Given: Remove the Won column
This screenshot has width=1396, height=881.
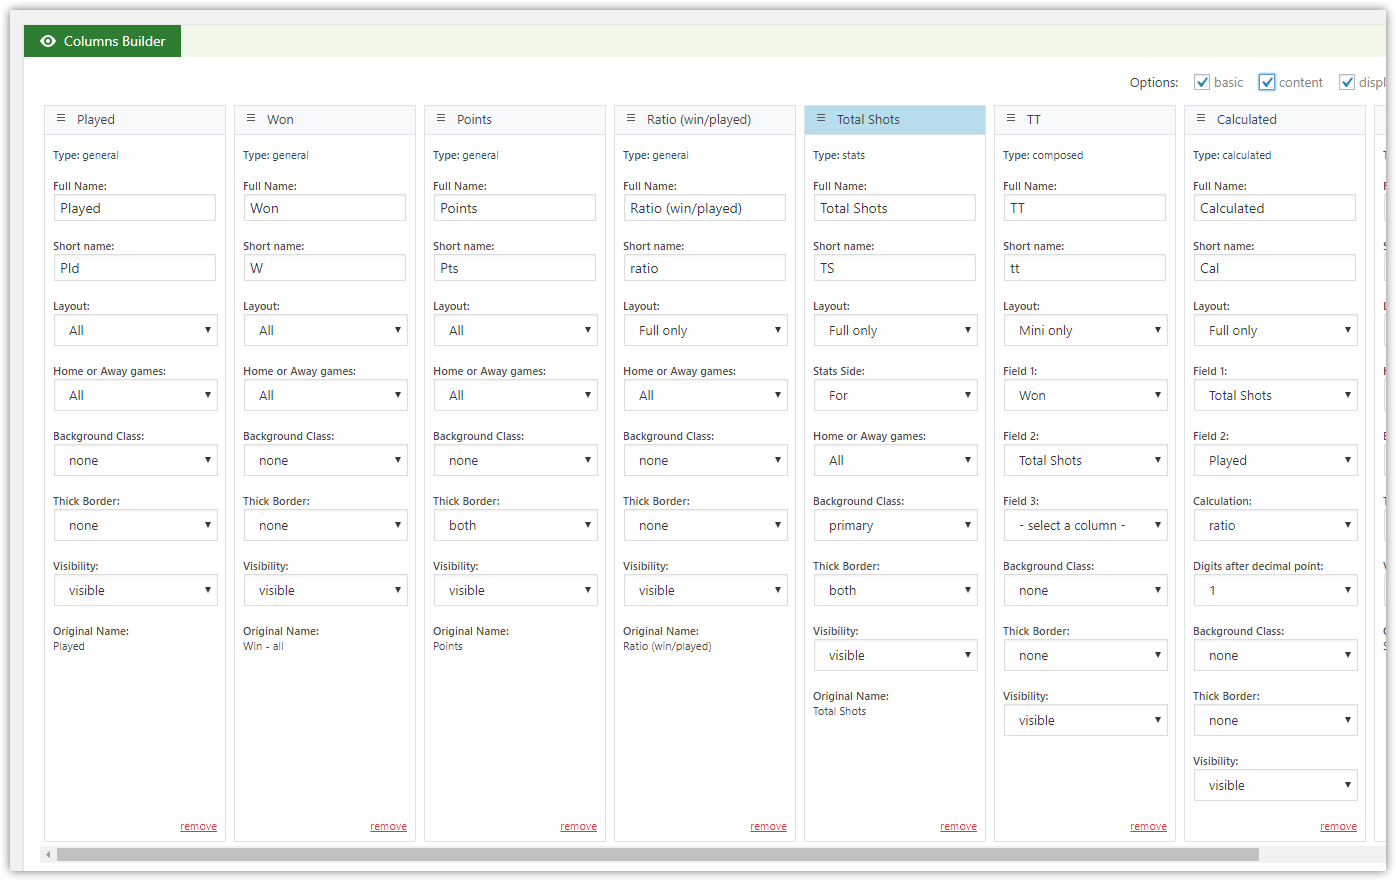Looking at the screenshot, I should click(x=388, y=826).
